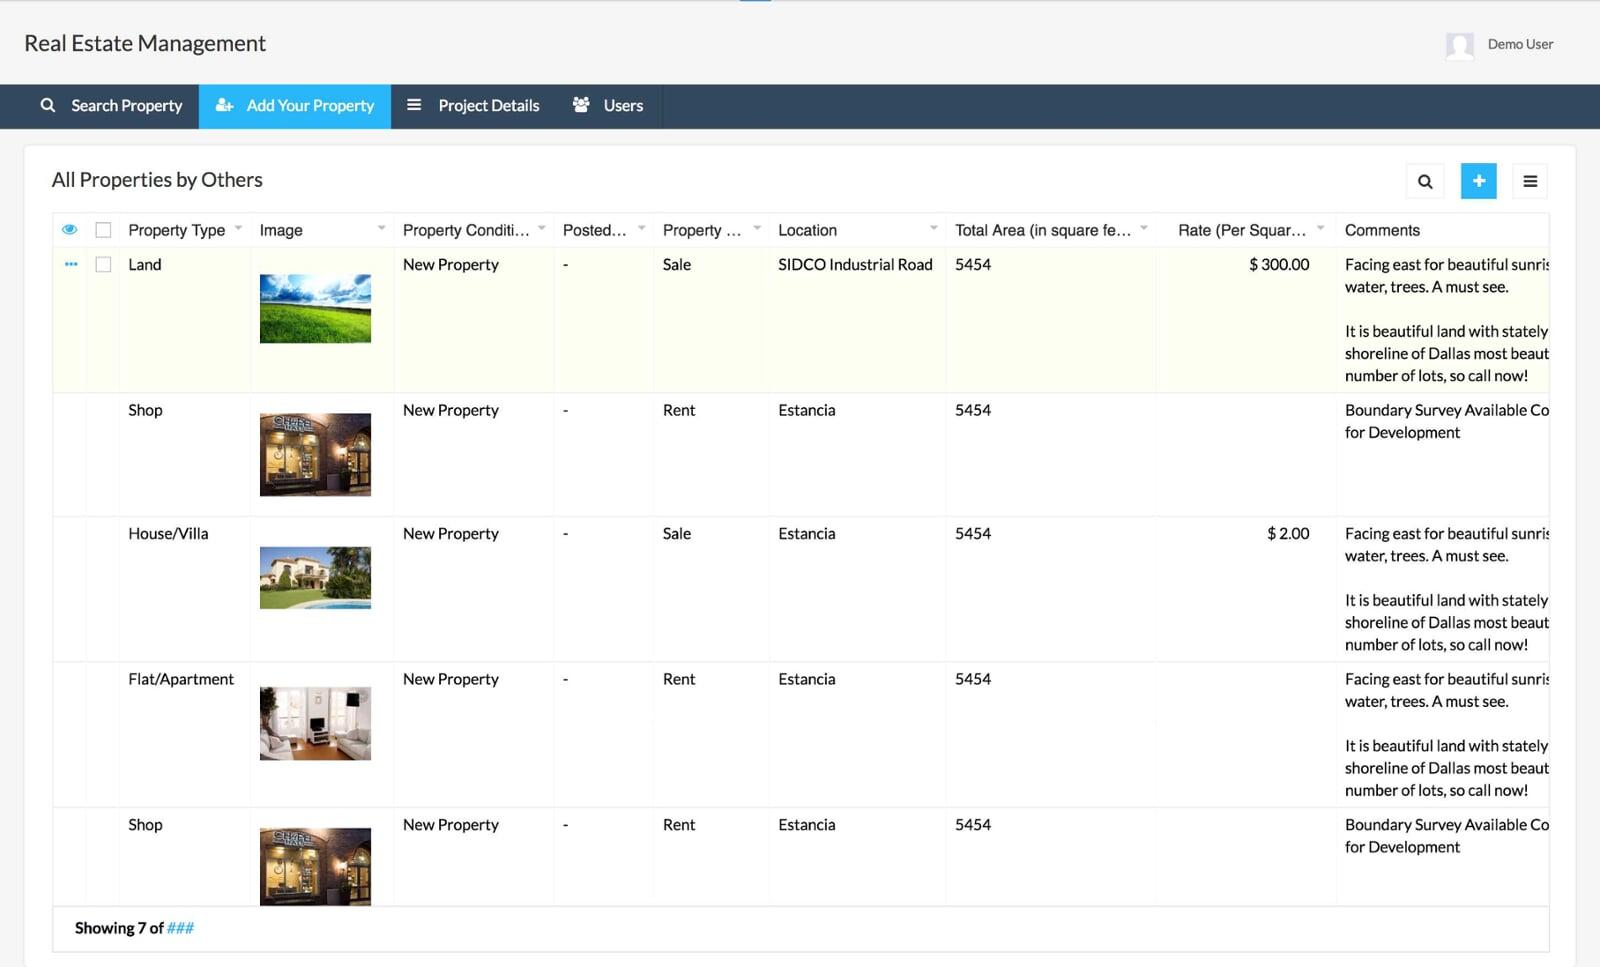Click the magnifier search icon button
The width and height of the screenshot is (1600, 967).
[1425, 181]
